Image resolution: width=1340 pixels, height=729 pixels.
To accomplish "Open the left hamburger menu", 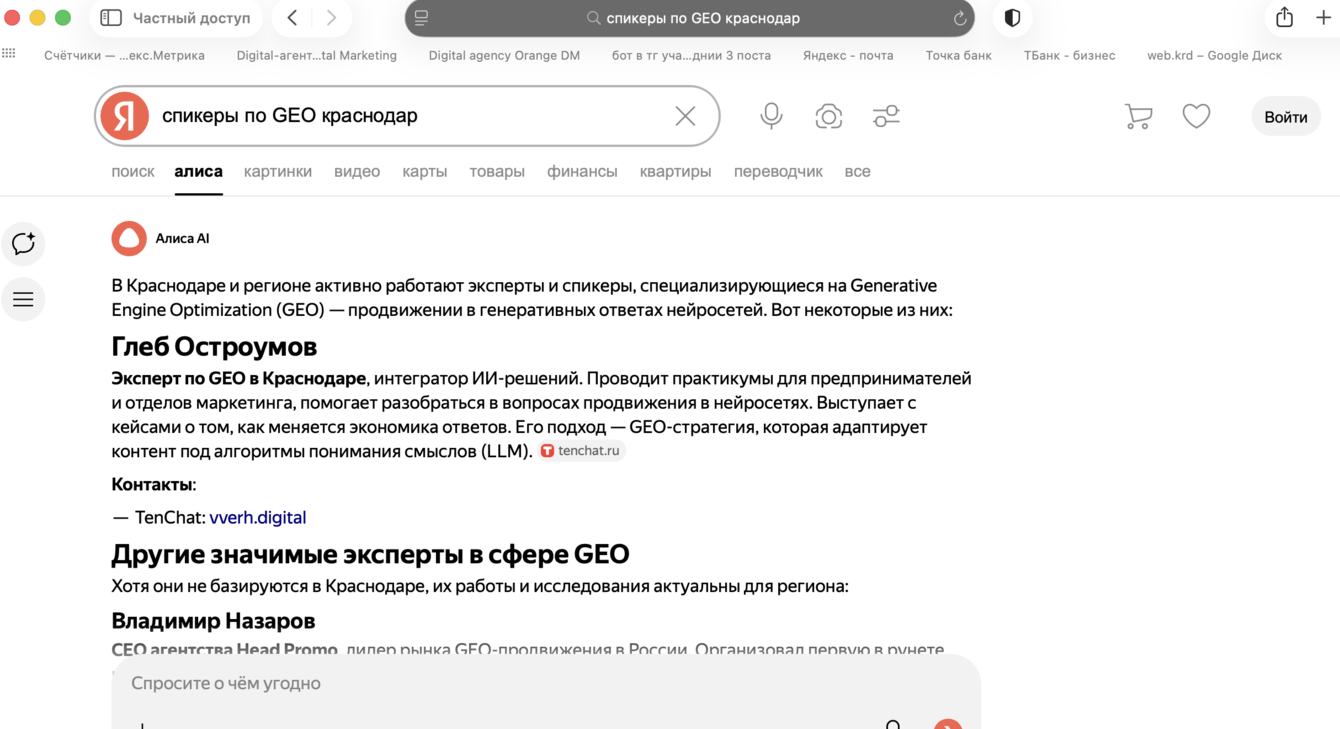I will coord(23,299).
